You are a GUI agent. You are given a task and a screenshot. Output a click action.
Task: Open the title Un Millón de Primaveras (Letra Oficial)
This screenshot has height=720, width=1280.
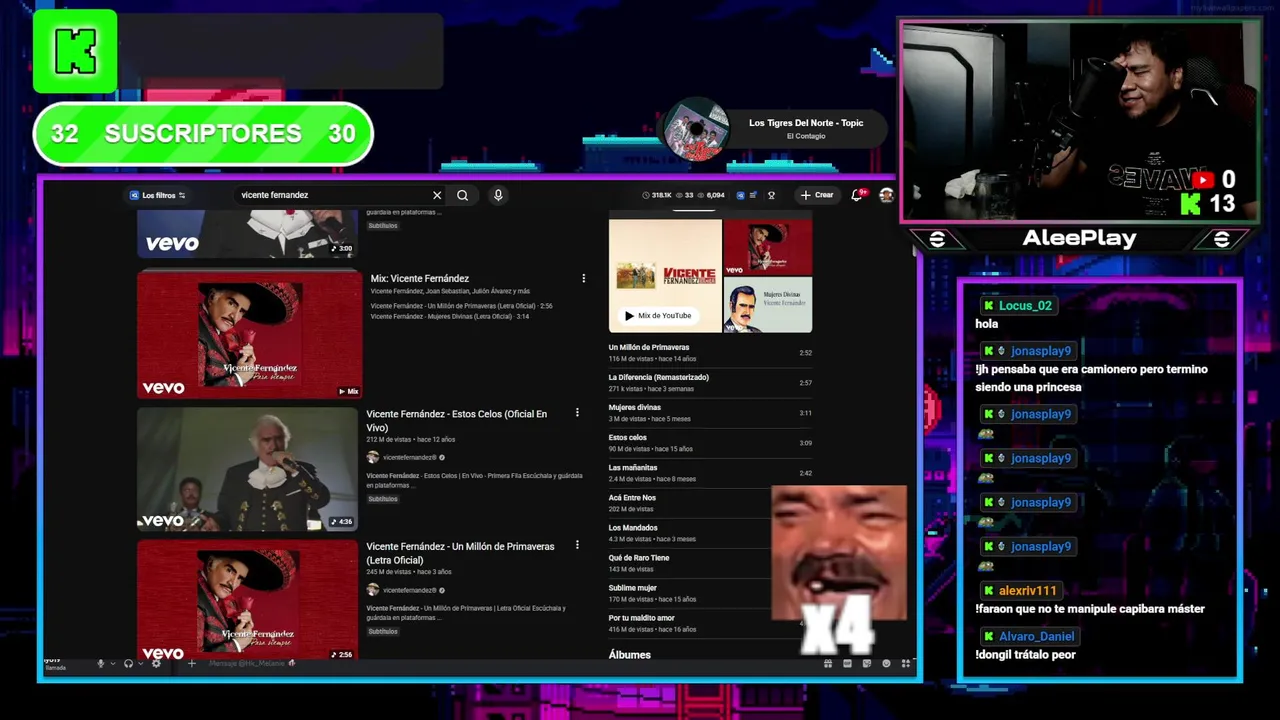(460, 553)
